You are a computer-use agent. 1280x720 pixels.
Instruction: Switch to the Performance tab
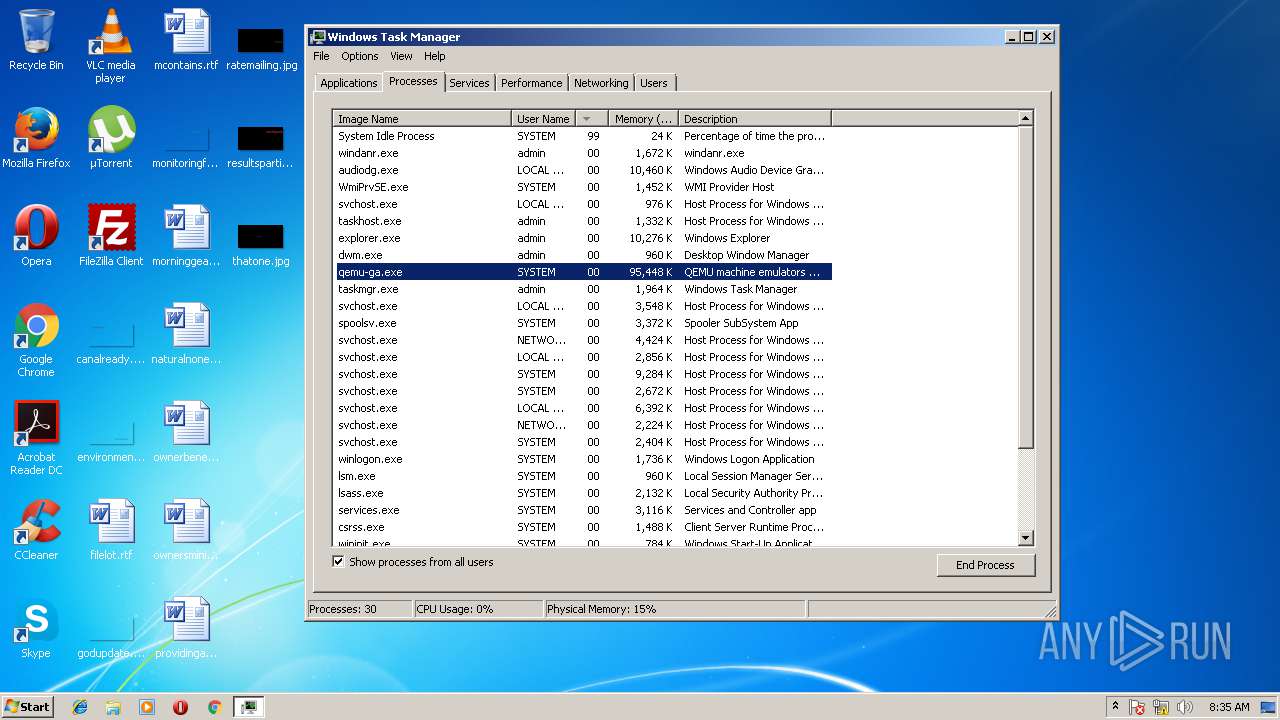tap(531, 83)
